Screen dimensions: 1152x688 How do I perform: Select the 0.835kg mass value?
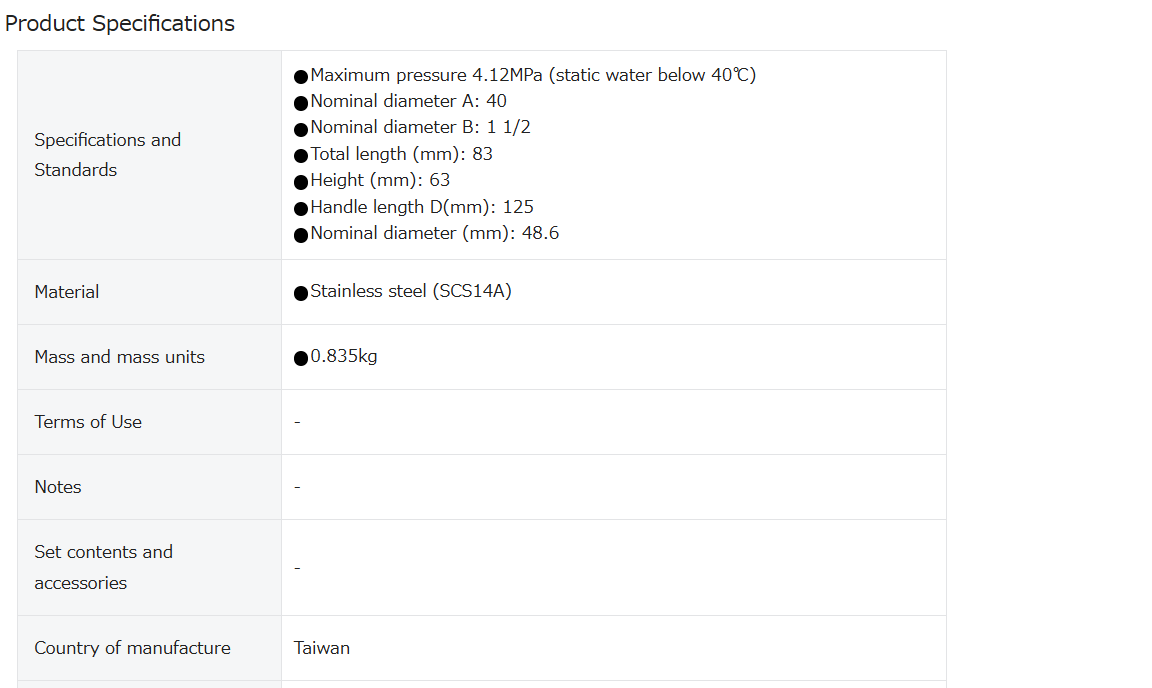344,356
